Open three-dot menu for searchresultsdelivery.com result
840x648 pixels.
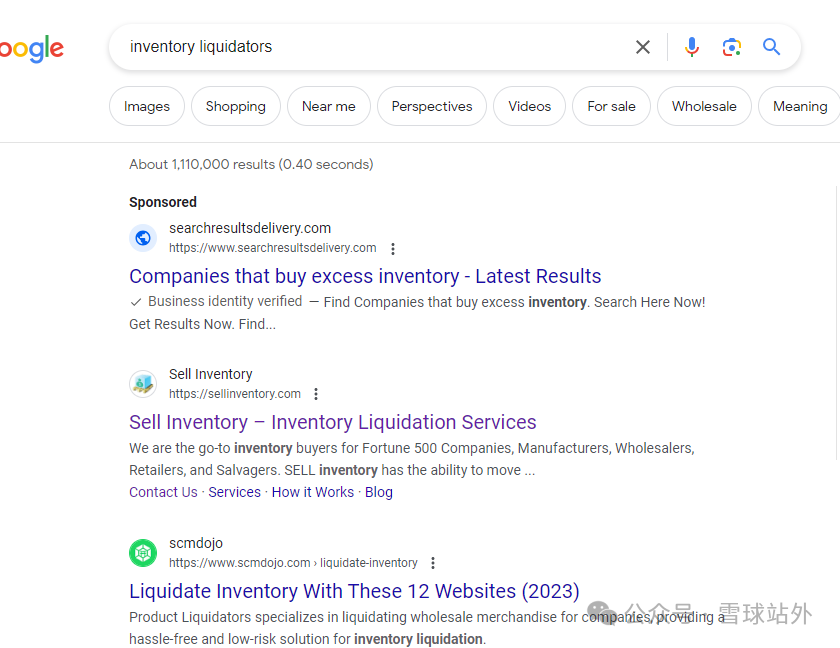pyautogui.click(x=393, y=249)
